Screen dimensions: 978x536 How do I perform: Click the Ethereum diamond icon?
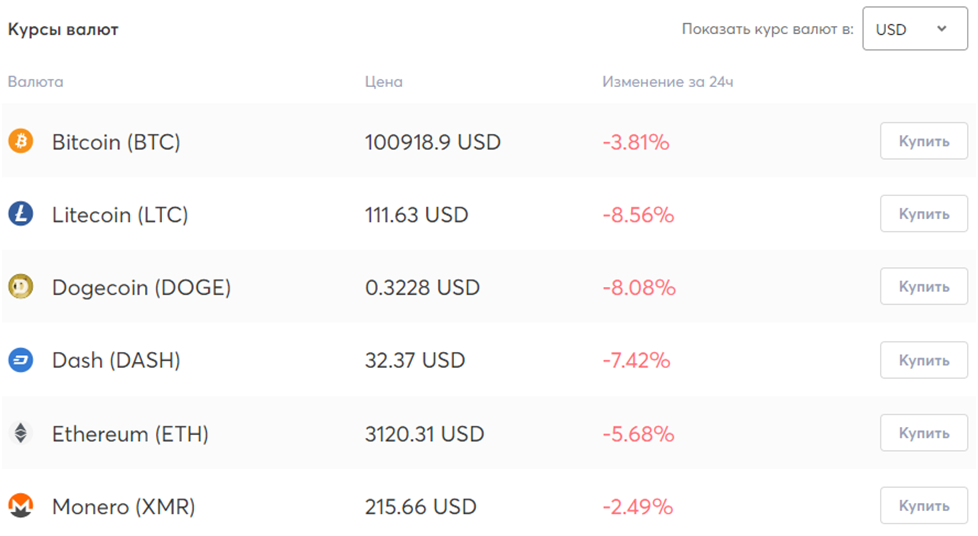click(21, 433)
